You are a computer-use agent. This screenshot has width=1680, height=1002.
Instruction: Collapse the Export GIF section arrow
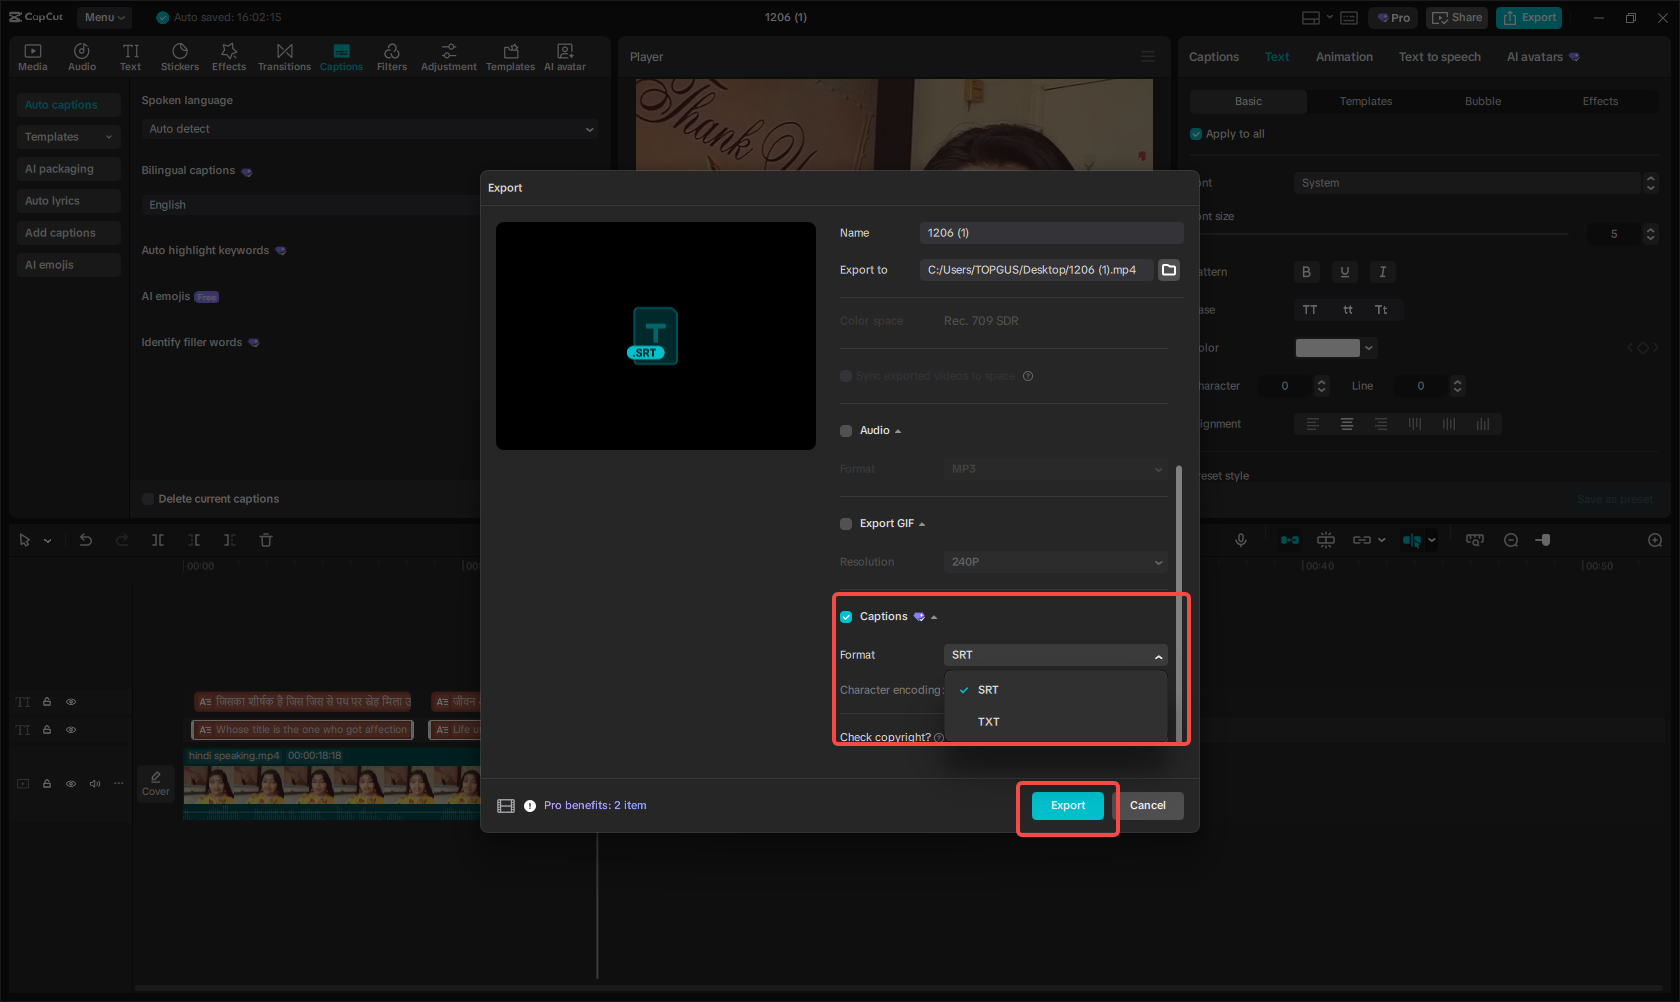pyautogui.click(x=922, y=524)
